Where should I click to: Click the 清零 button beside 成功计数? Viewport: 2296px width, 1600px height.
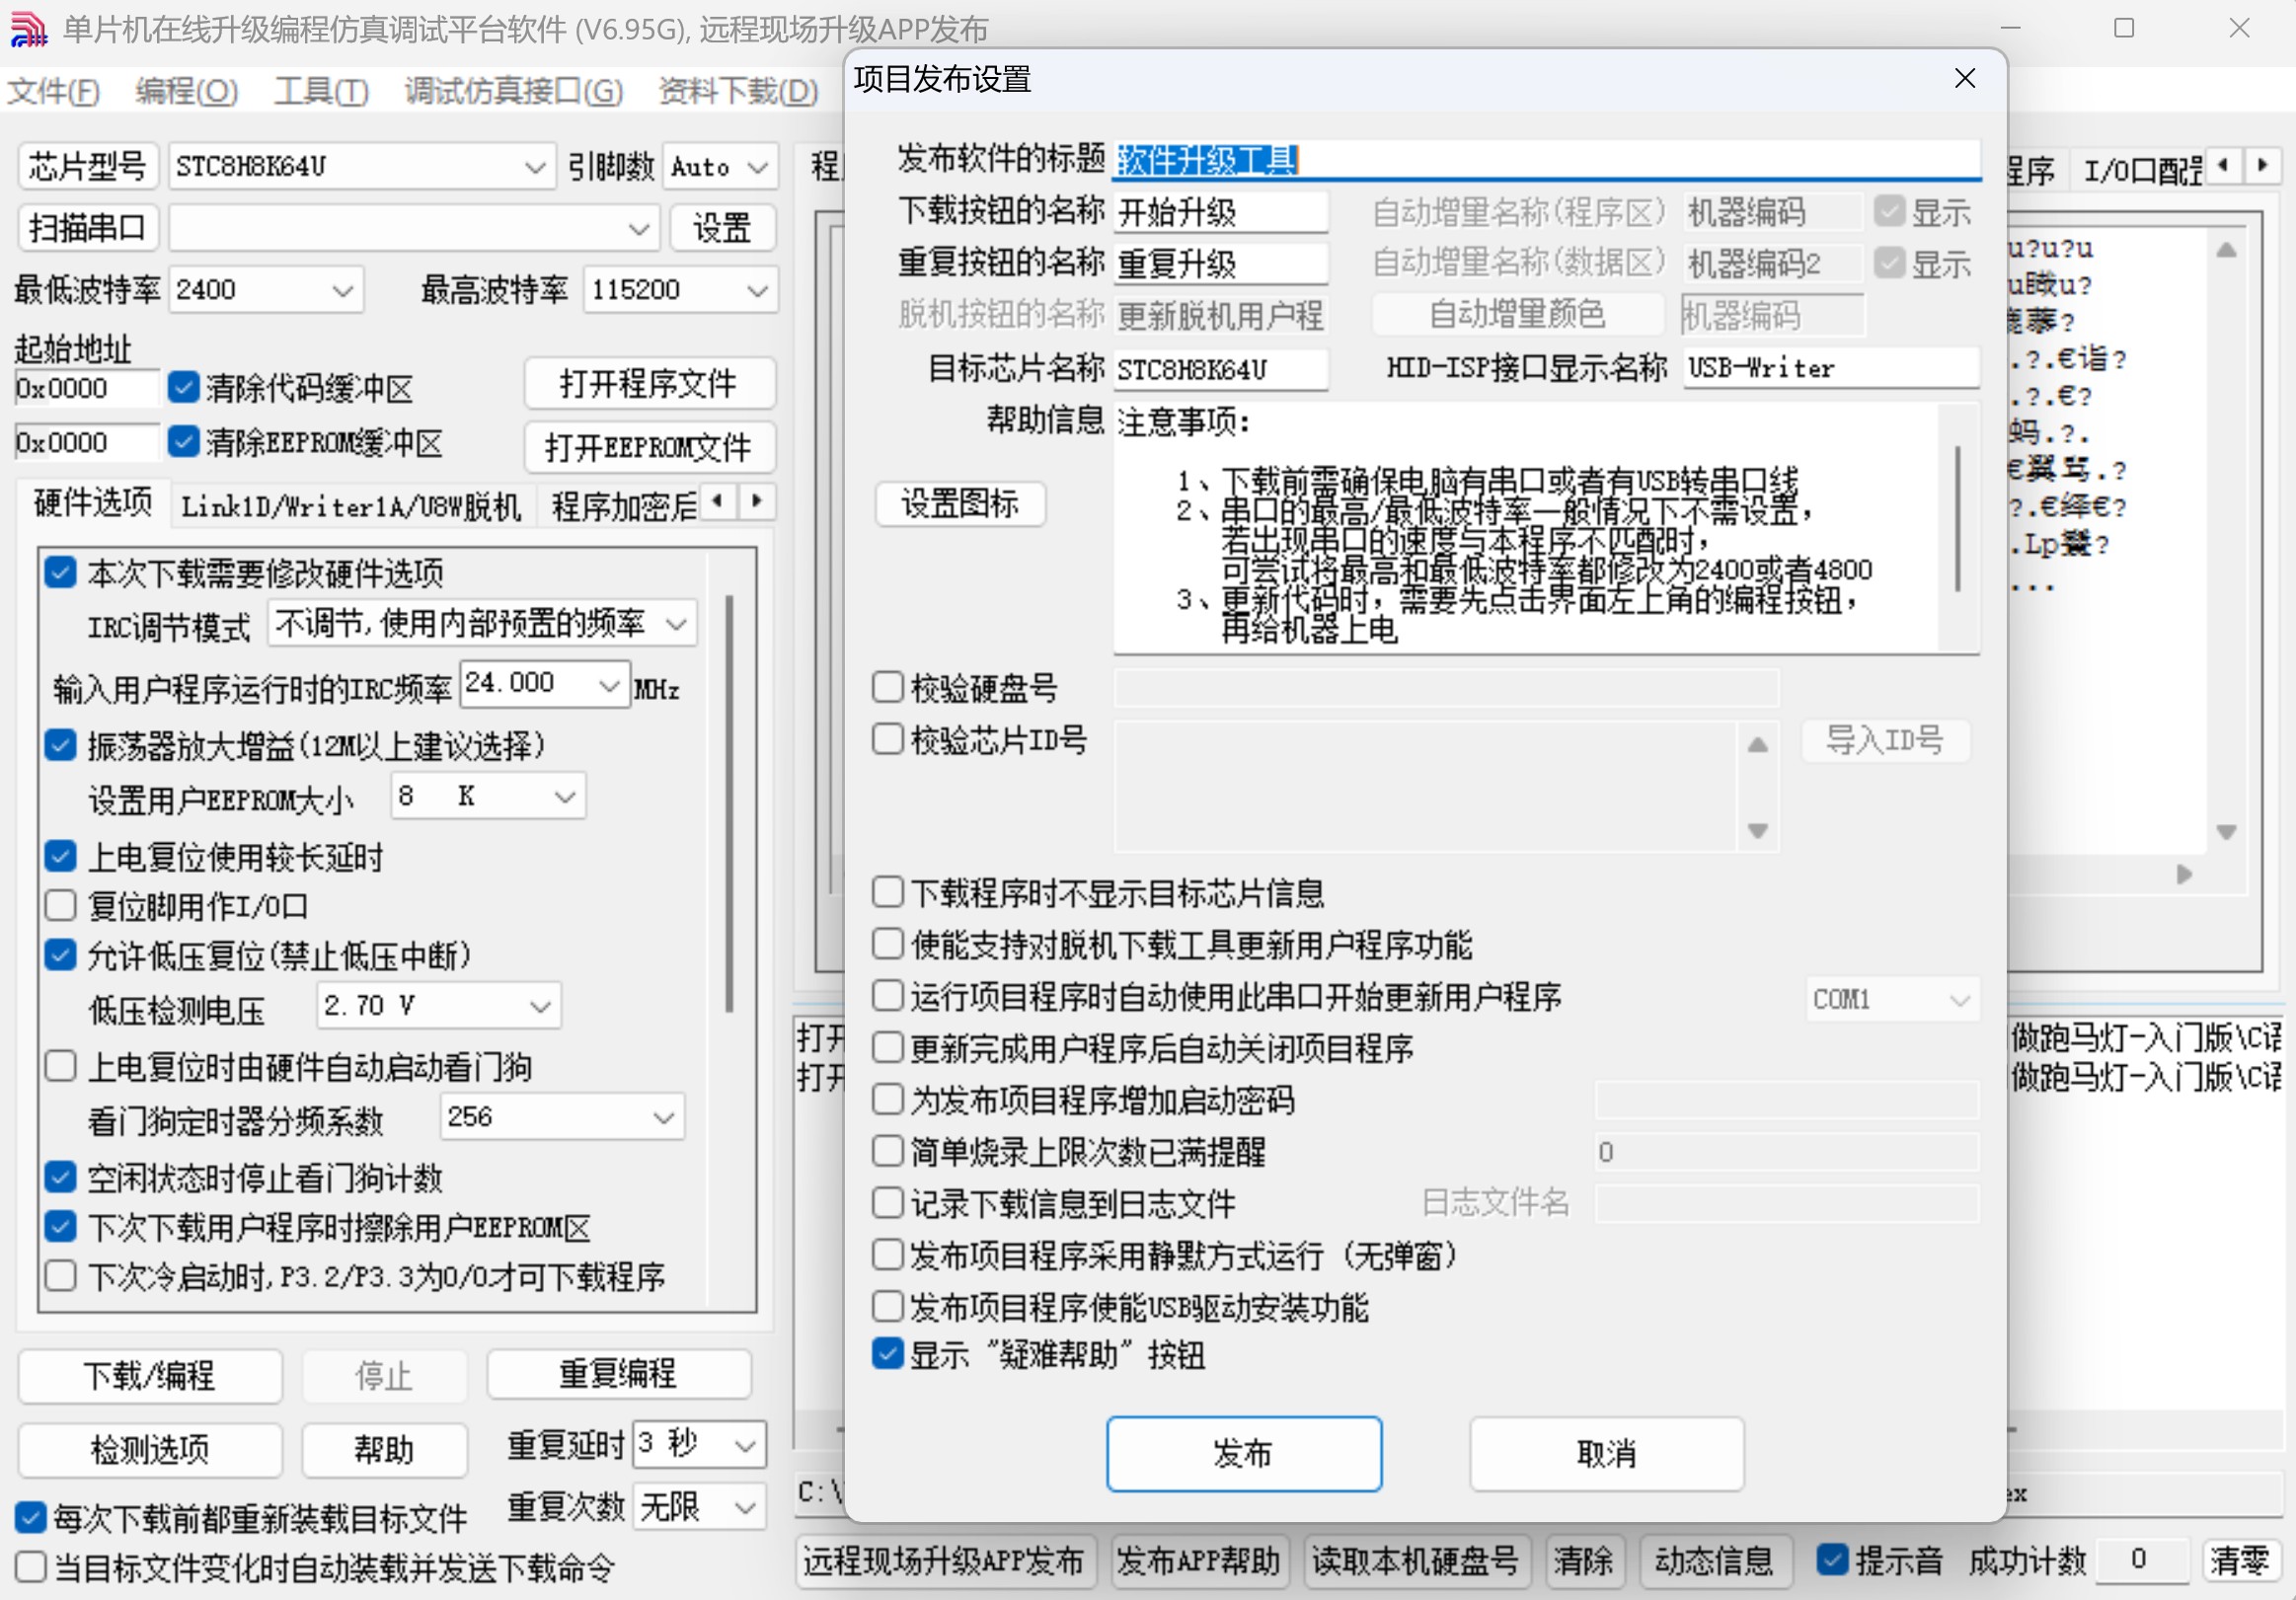2240,1561
